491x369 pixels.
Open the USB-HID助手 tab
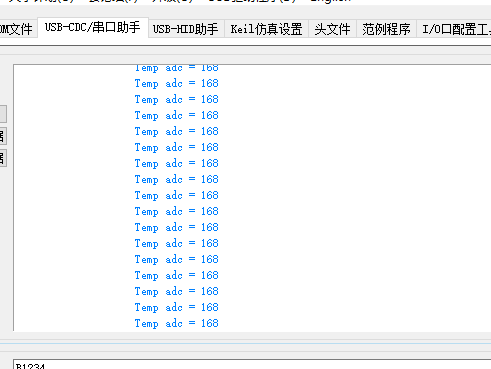186,29
